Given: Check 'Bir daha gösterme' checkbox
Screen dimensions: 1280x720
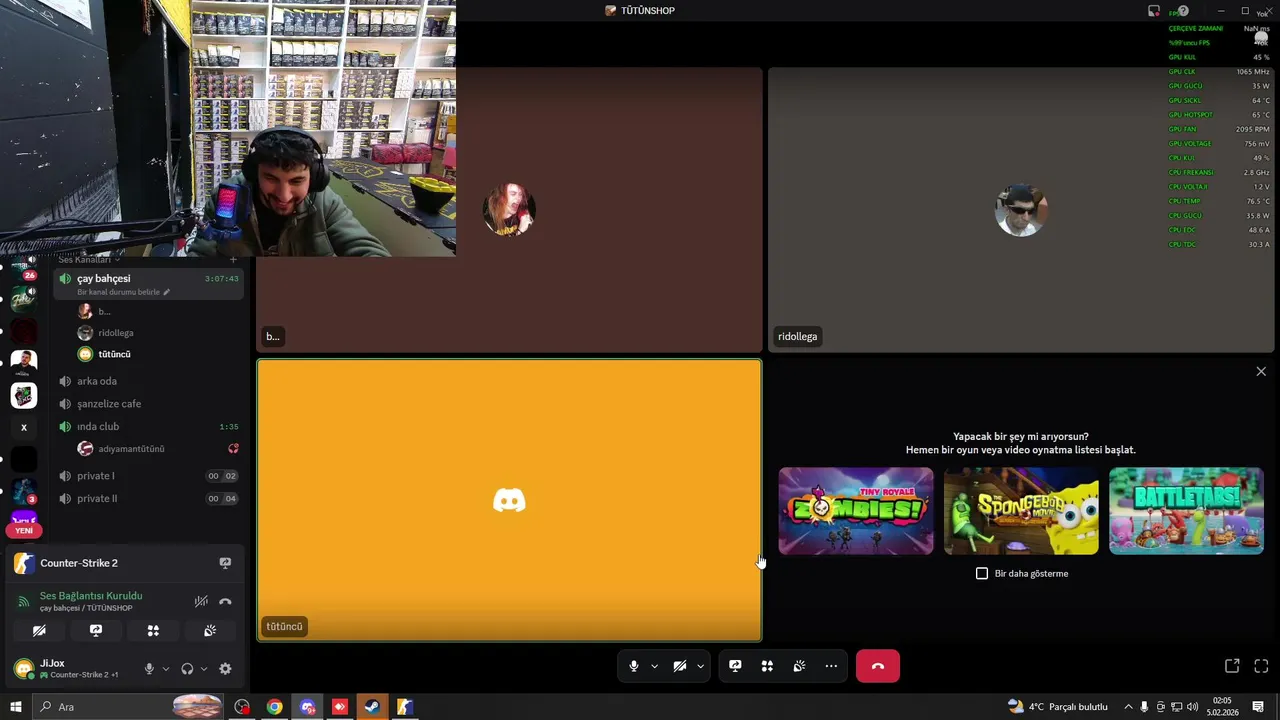Looking at the screenshot, I should (982, 573).
